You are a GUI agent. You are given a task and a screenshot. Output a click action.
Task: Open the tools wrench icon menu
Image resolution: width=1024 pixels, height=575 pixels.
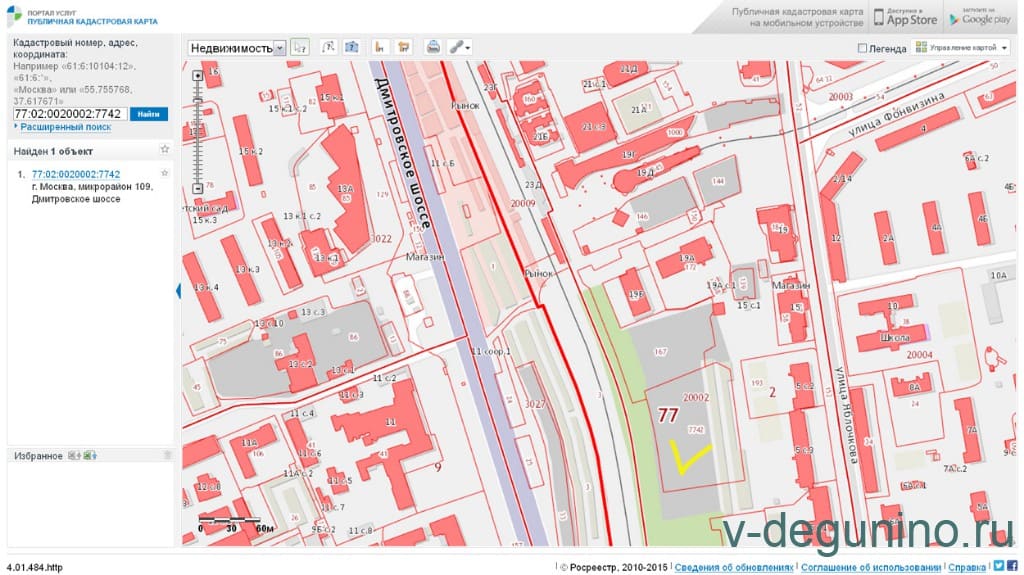[459, 47]
